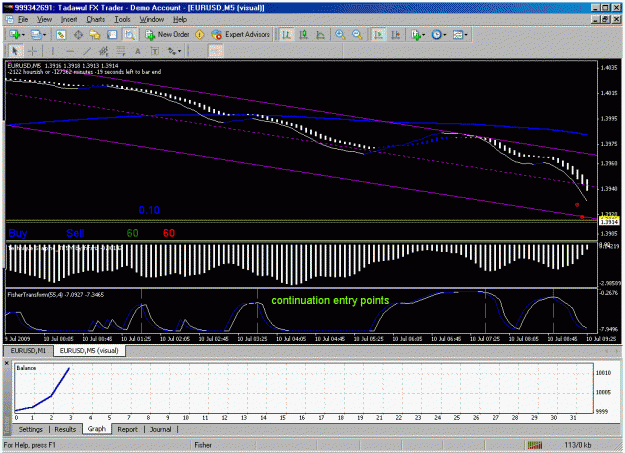
Task: Select the Horizontal Line tool
Action: [70, 51]
